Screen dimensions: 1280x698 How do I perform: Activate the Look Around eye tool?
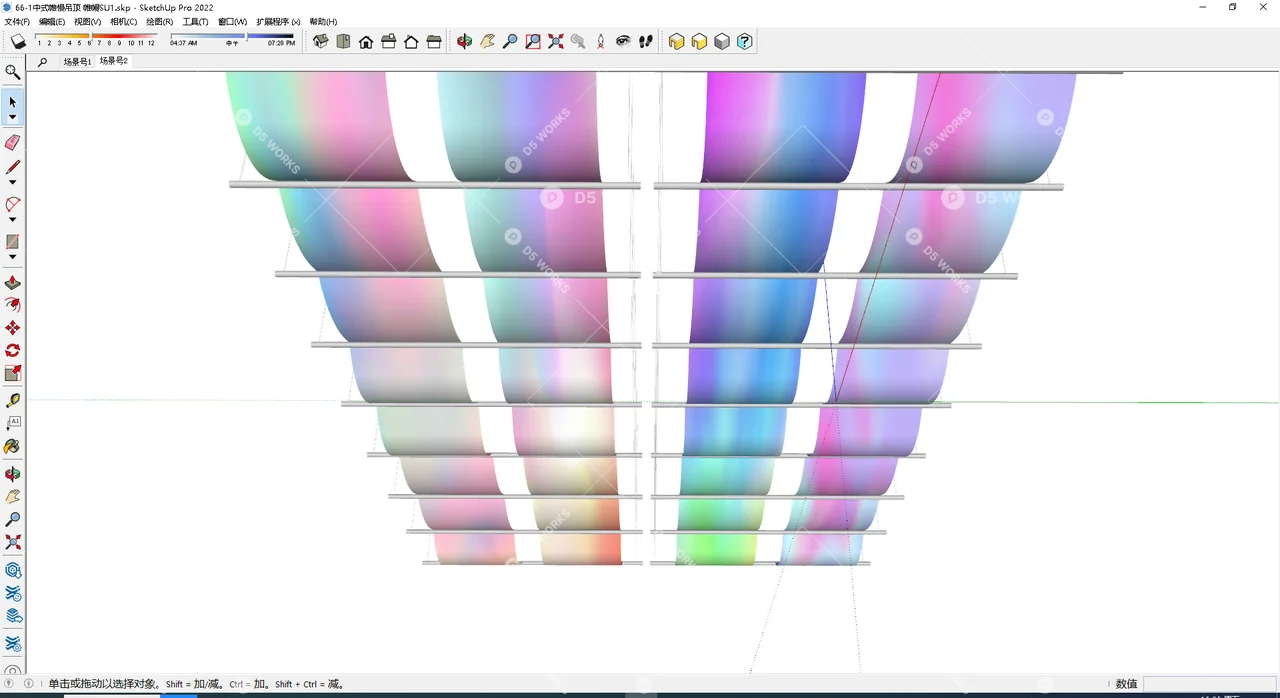click(x=623, y=41)
